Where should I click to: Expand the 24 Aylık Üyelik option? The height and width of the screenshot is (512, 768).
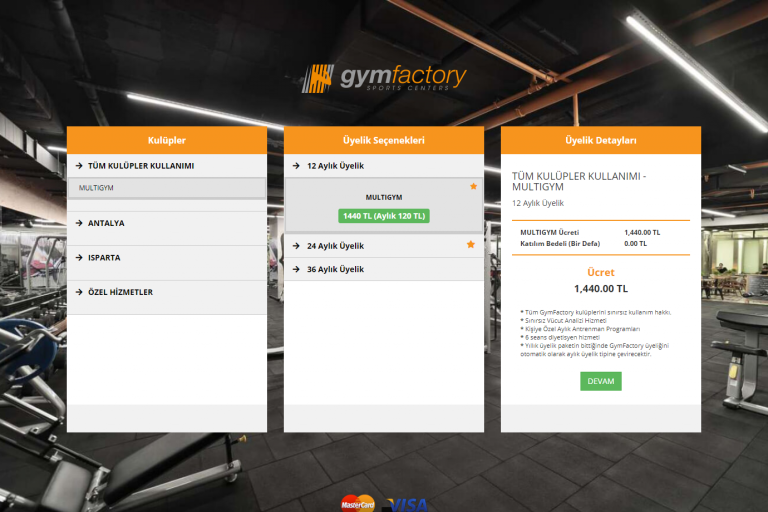pyautogui.click(x=335, y=246)
